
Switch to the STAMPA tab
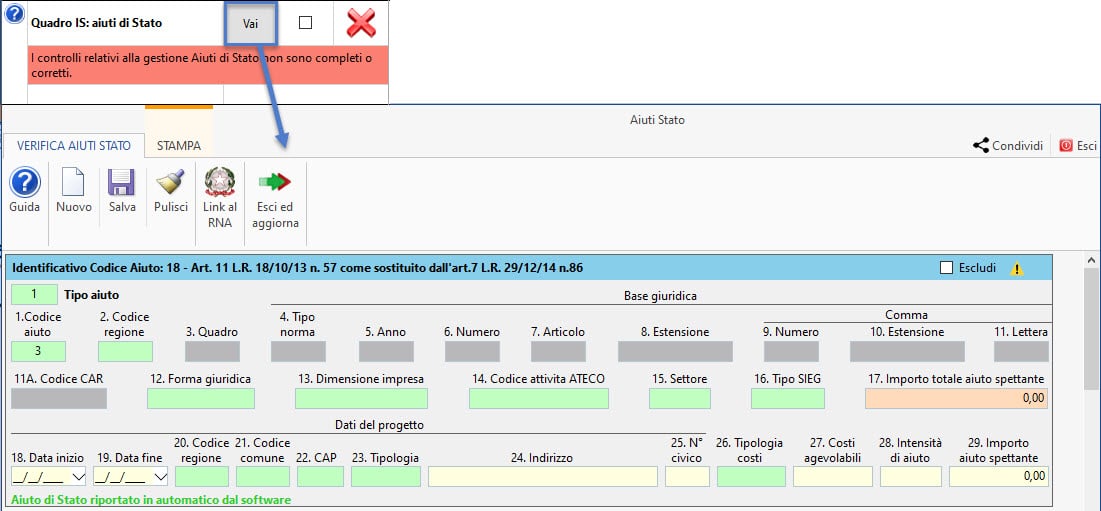coord(179,145)
